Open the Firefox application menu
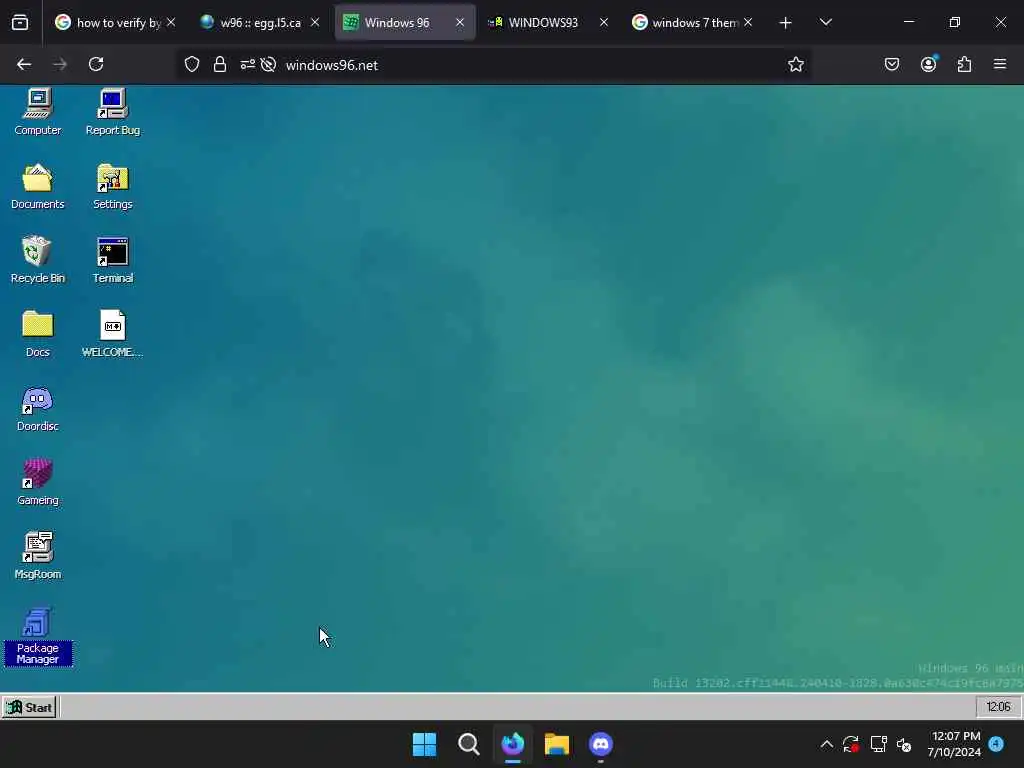1024x768 pixels. pos(1000,64)
